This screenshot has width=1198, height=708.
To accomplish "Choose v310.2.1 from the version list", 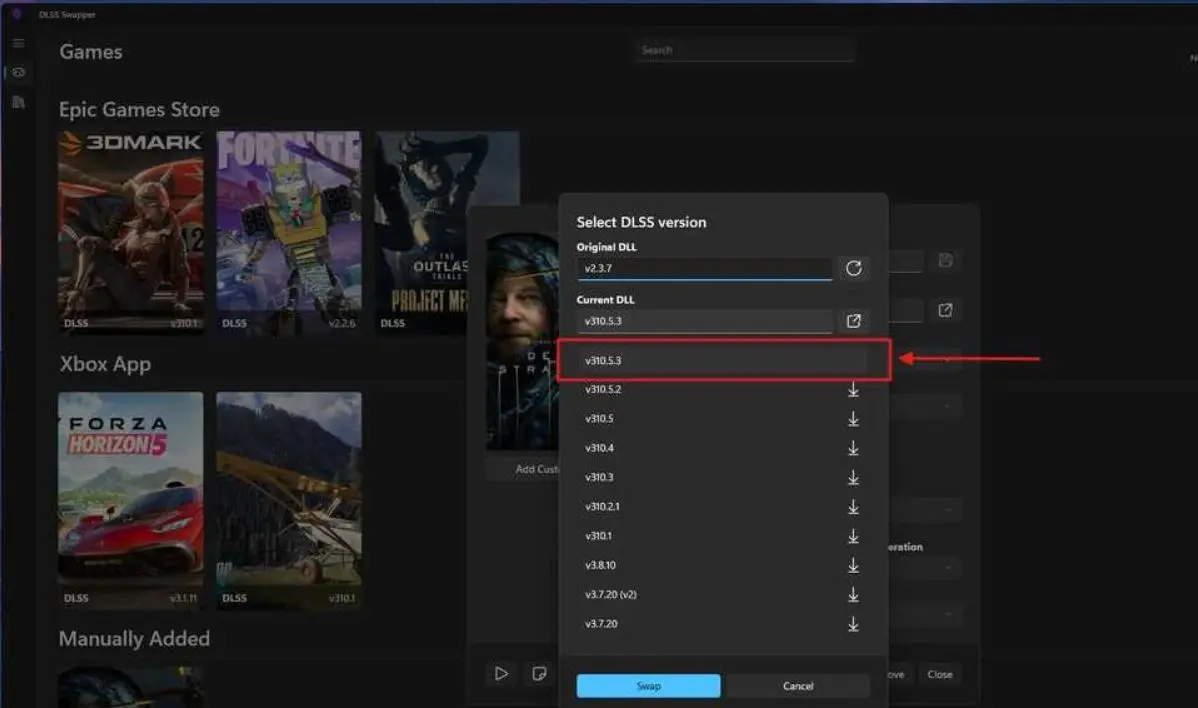I will coord(724,506).
